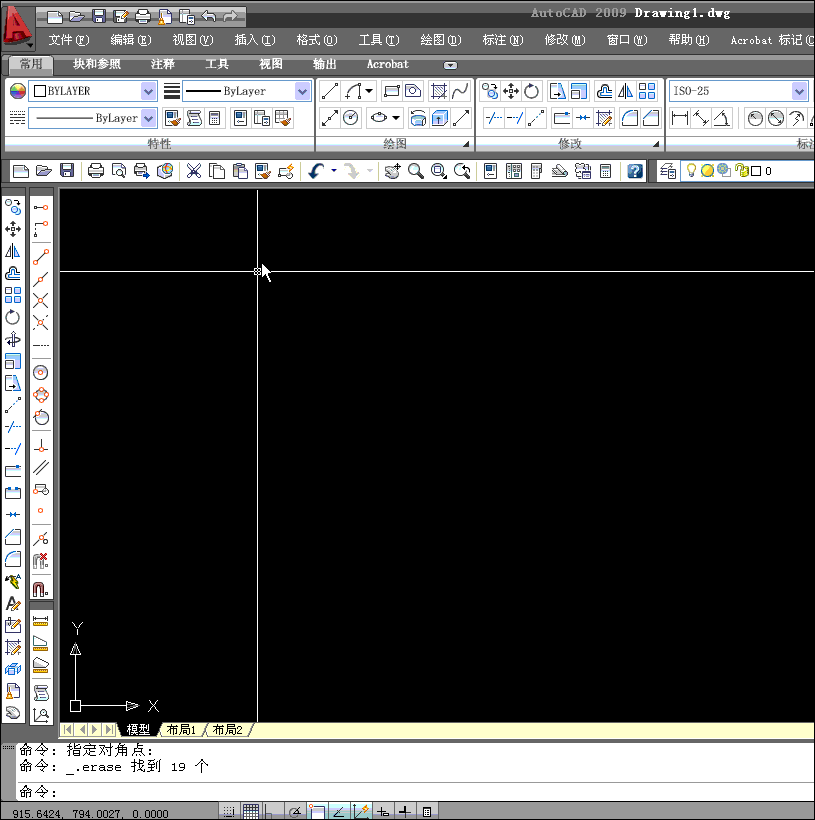Click the model tab scroll-to-first arrow
The width and height of the screenshot is (815, 820).
67,730
